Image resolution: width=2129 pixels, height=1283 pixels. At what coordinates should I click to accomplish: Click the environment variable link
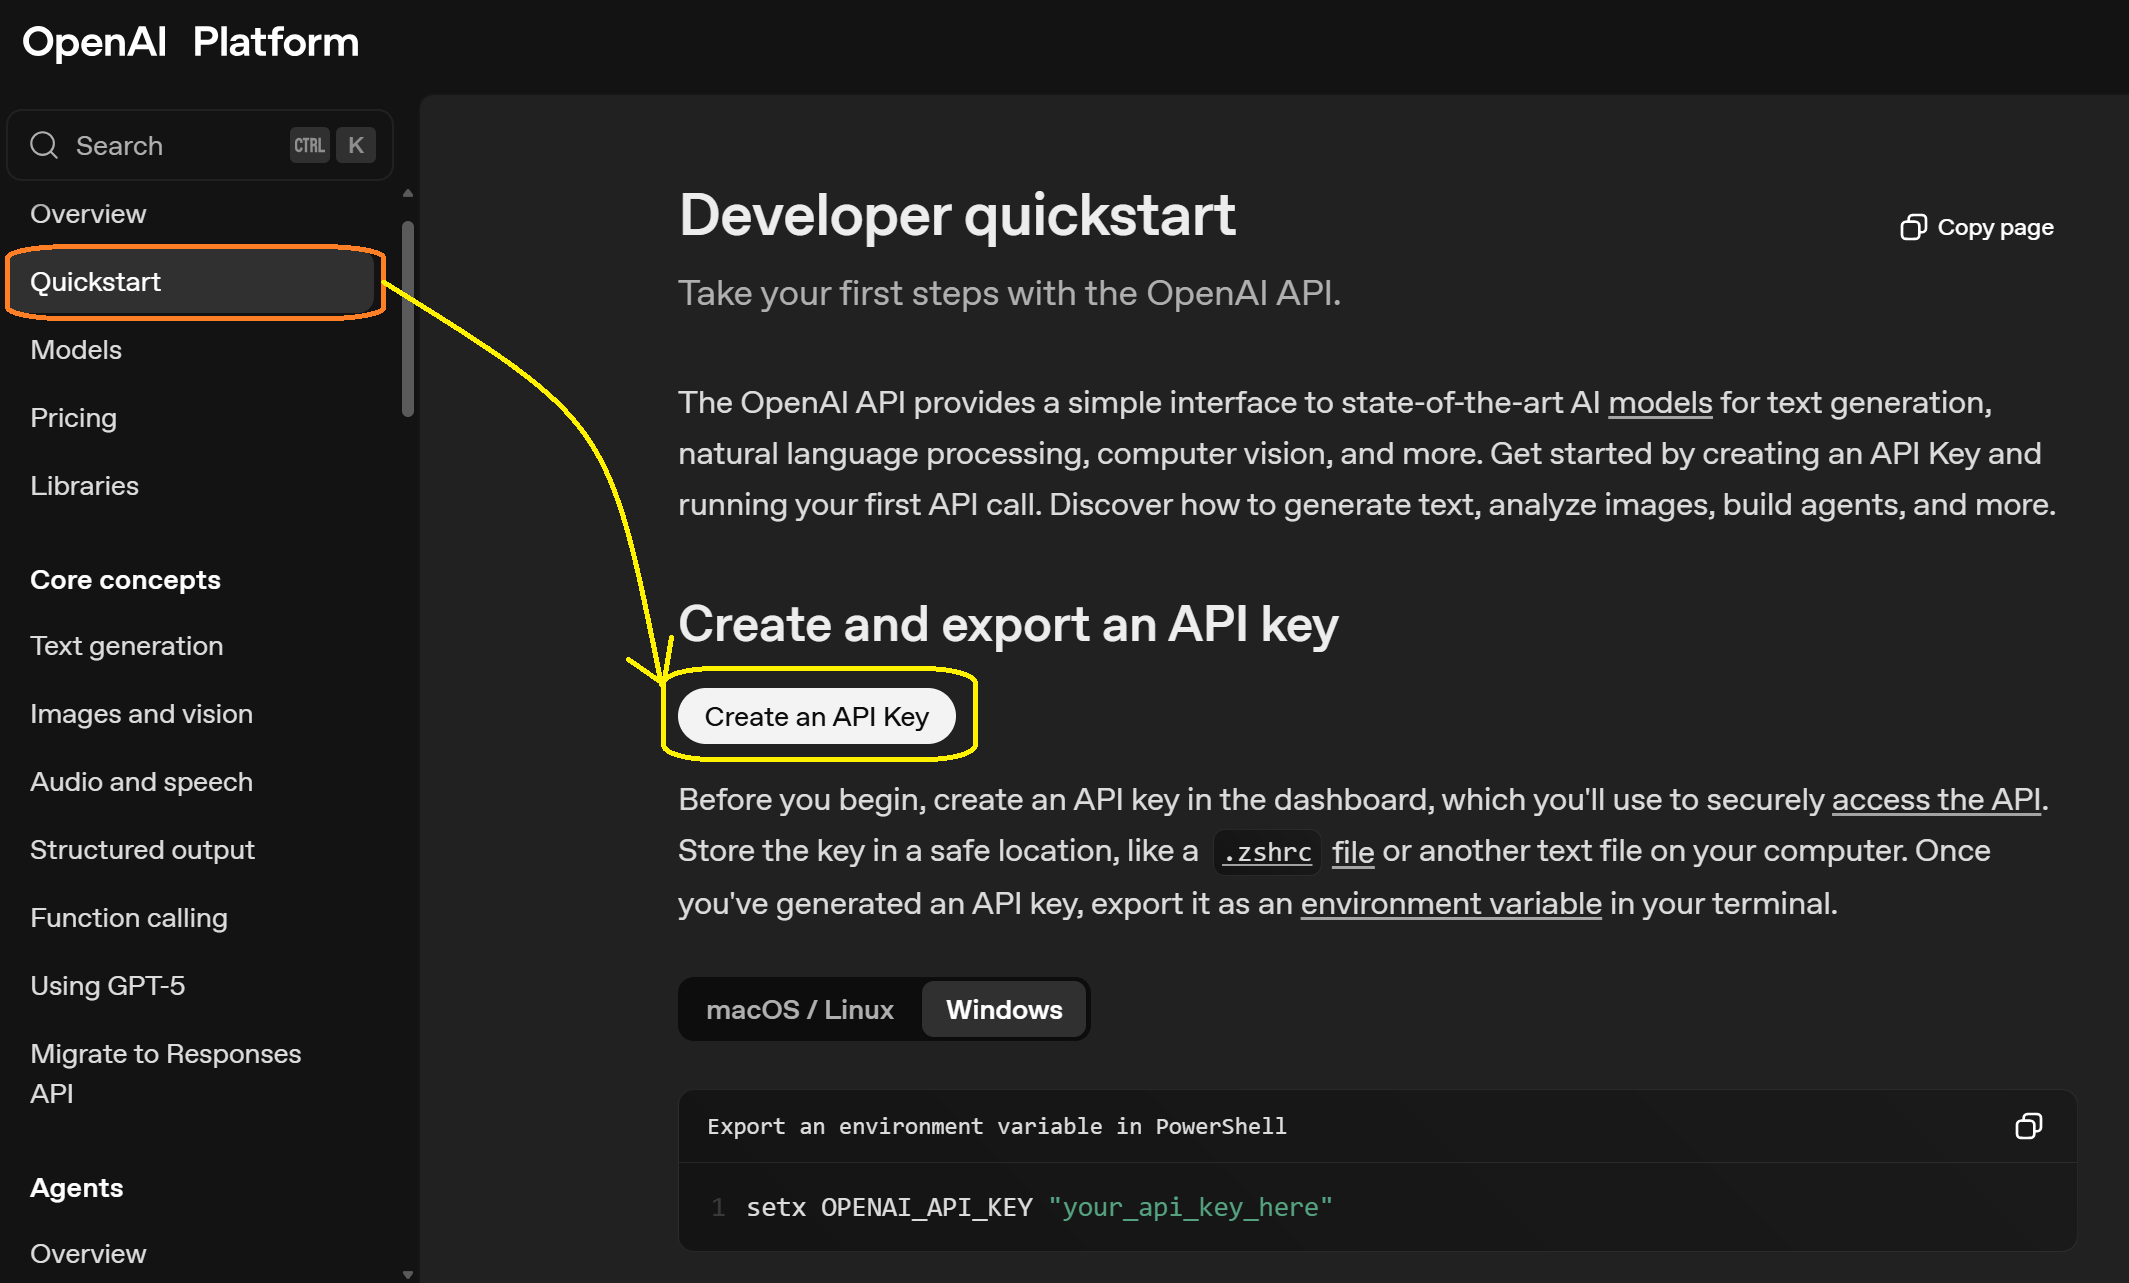1450,903
